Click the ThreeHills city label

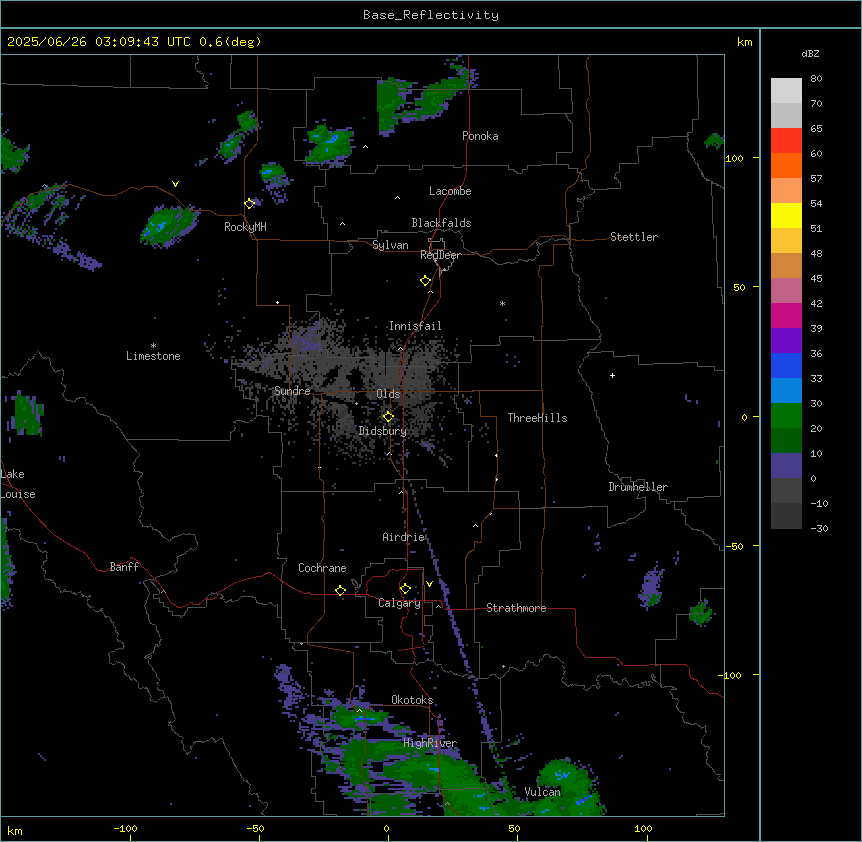(537, 418)
